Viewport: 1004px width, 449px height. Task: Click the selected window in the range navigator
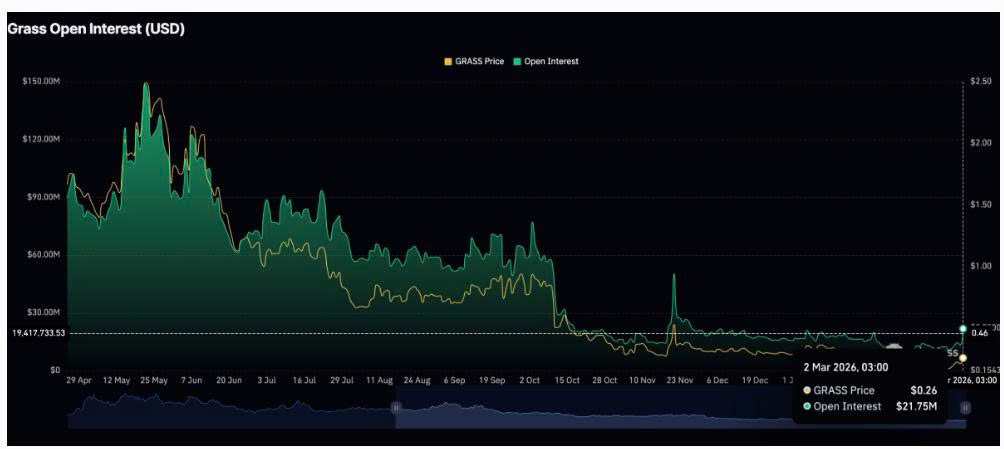(680, 410)
